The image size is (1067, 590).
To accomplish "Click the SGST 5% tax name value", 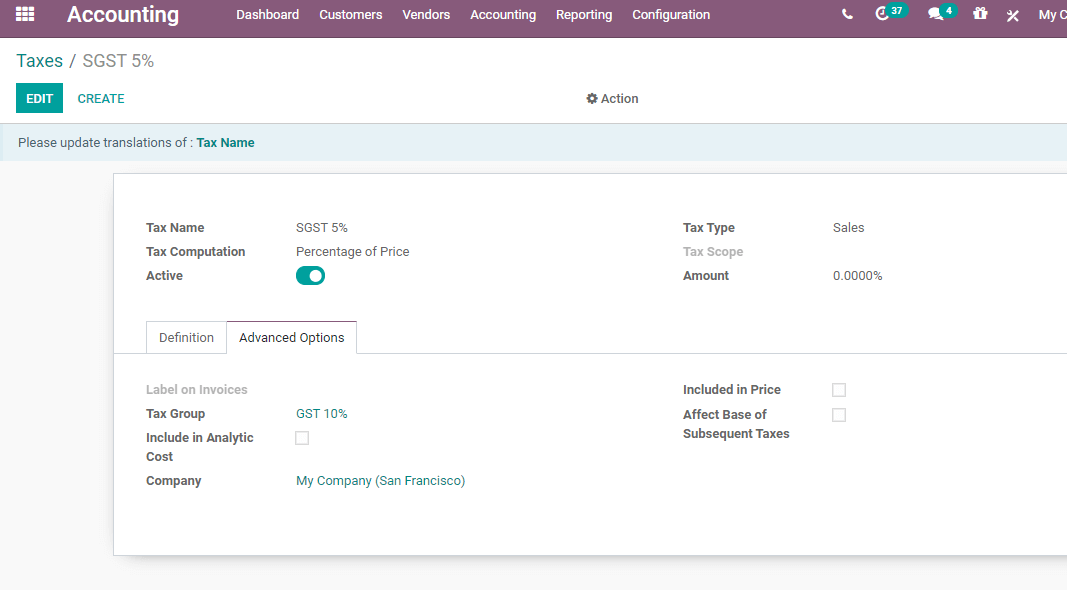I will pos(322,228).
